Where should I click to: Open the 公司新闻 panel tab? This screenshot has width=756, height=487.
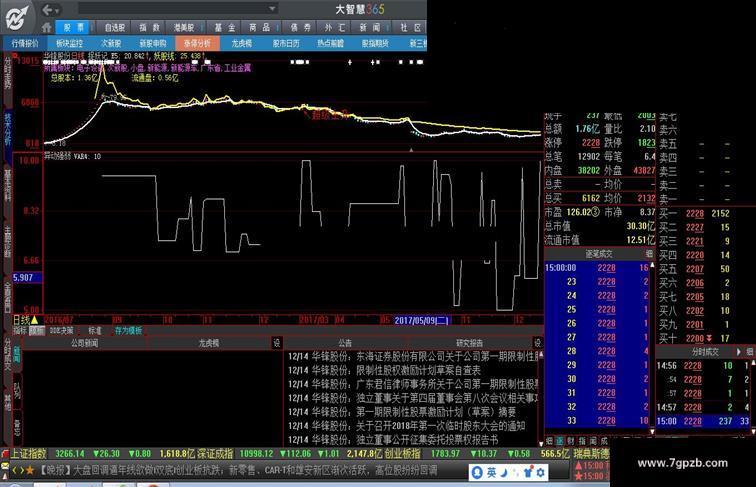click(84, 343)
